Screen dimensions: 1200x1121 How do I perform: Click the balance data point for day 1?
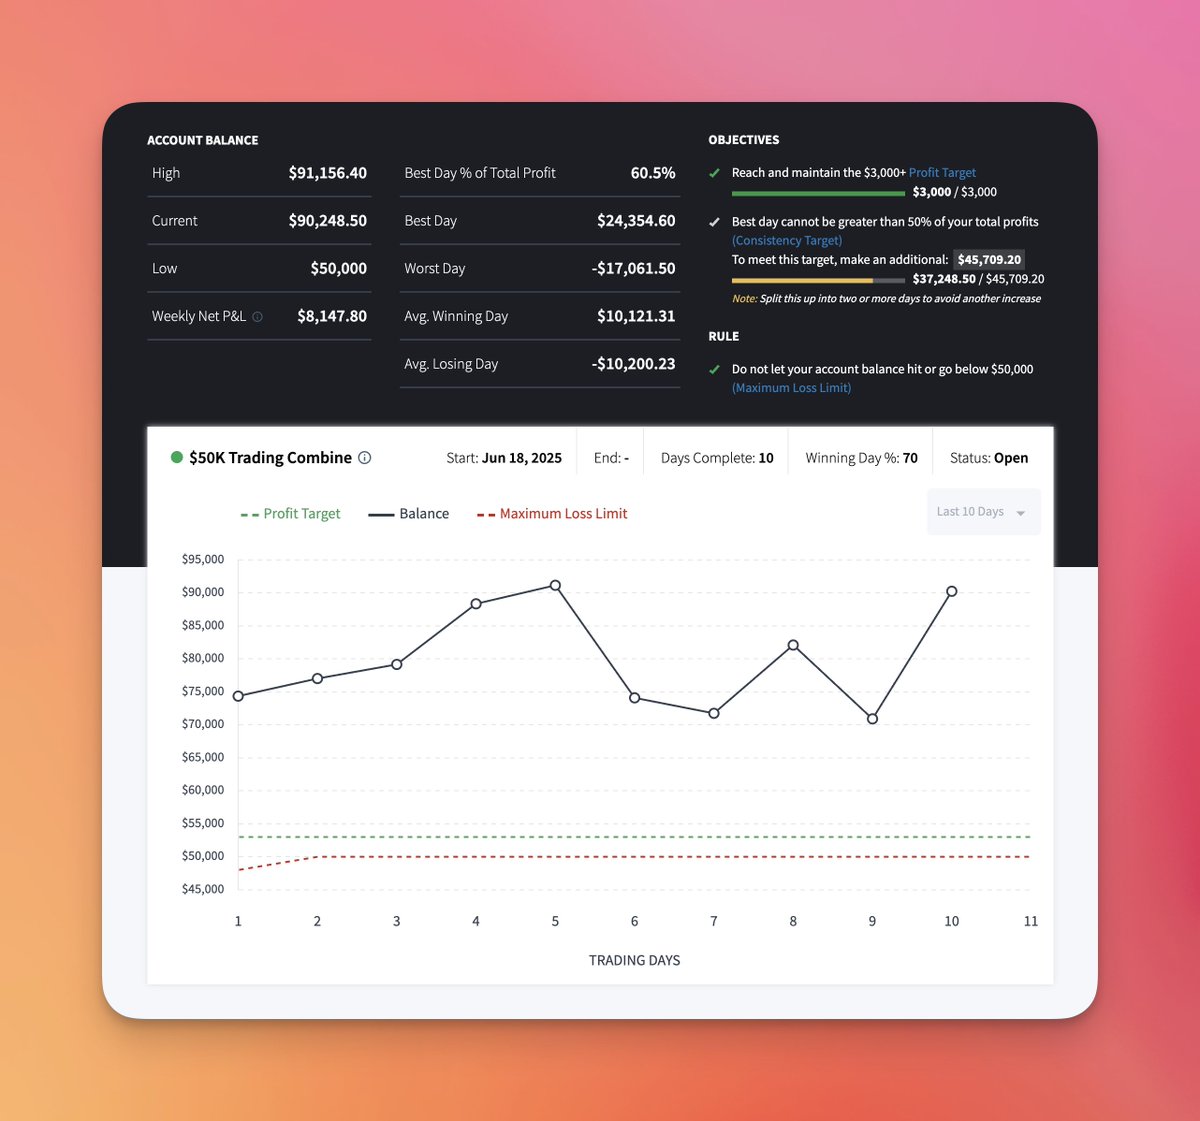(238, 696)
